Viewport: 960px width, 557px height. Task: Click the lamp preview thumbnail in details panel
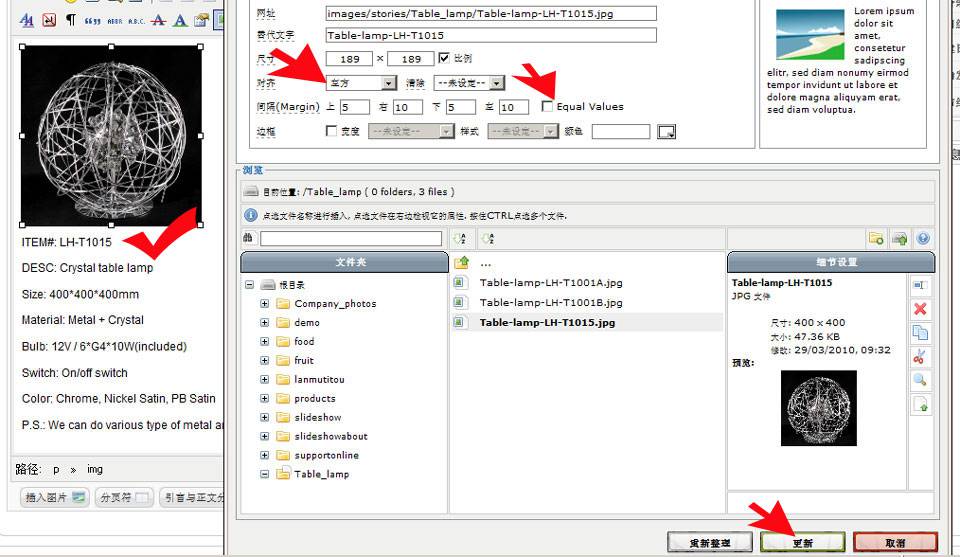click(819, 408)
